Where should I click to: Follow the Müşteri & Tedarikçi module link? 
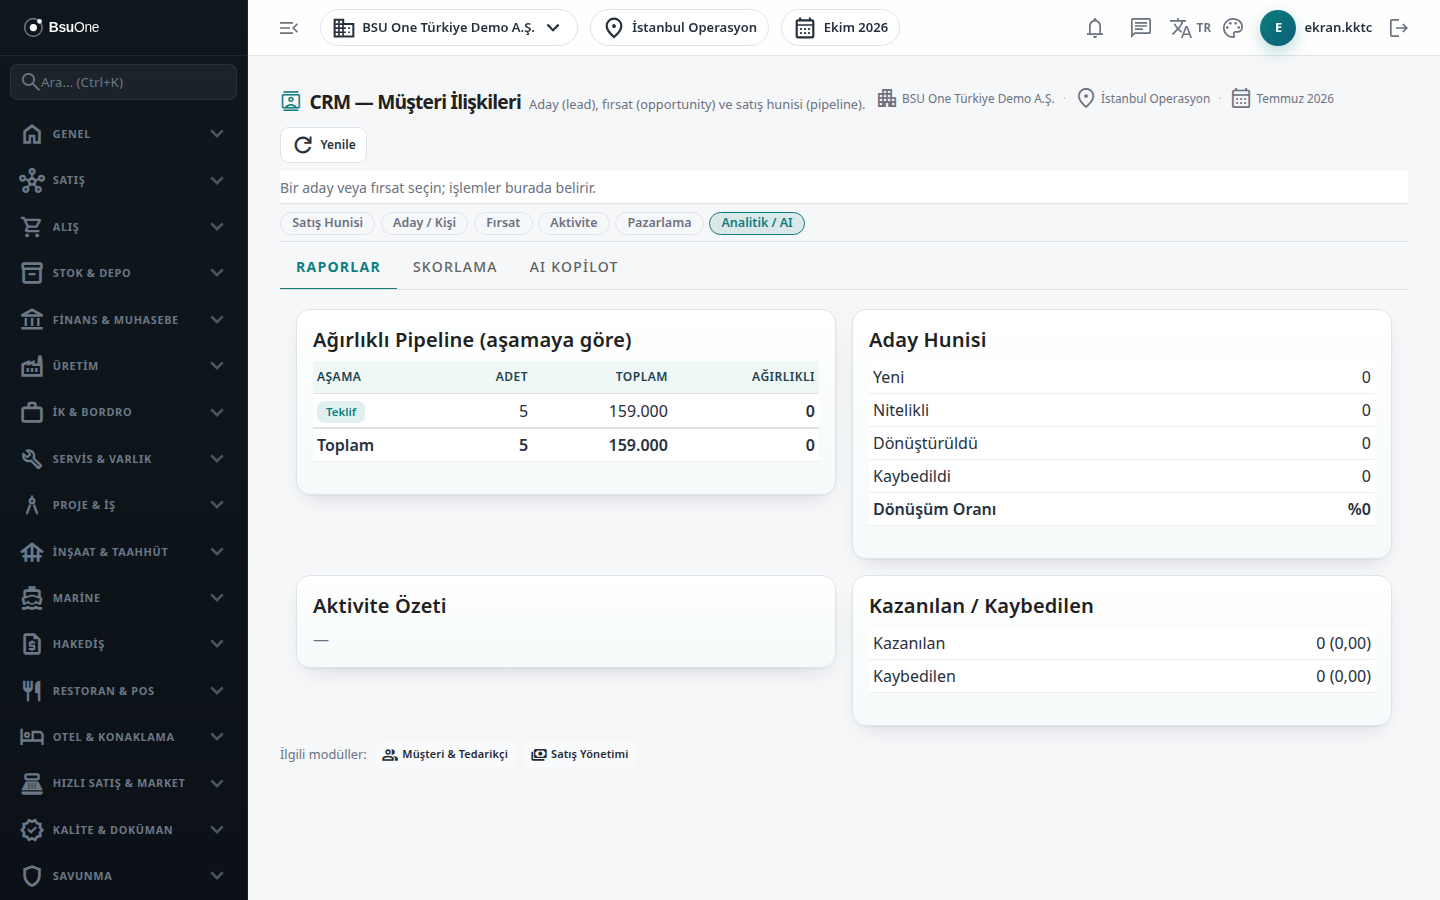446,755
